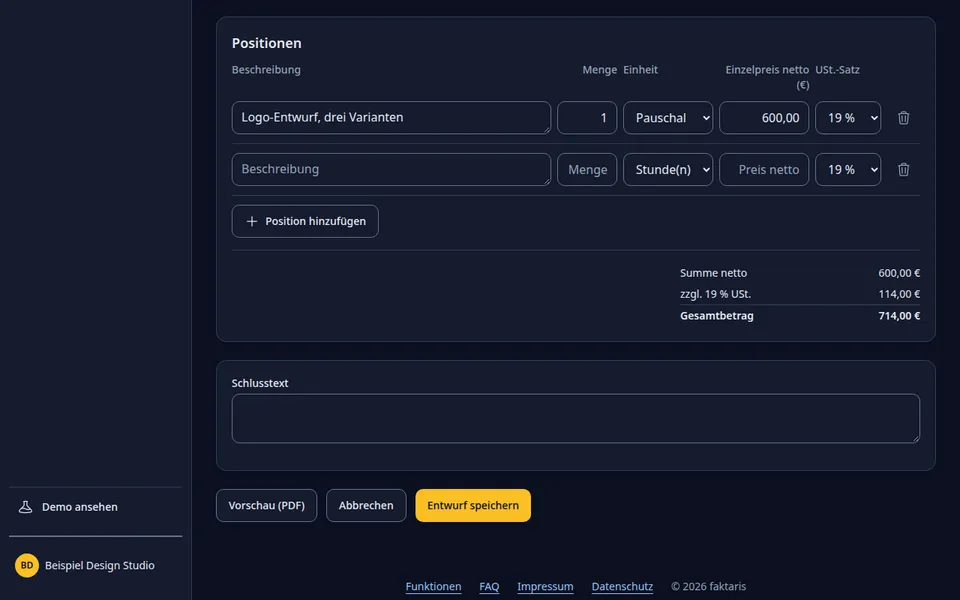Image resolution: width=960 pixels, height=600 pixels.
Task: Delete the empty second position row
Action: coord(903,170)
